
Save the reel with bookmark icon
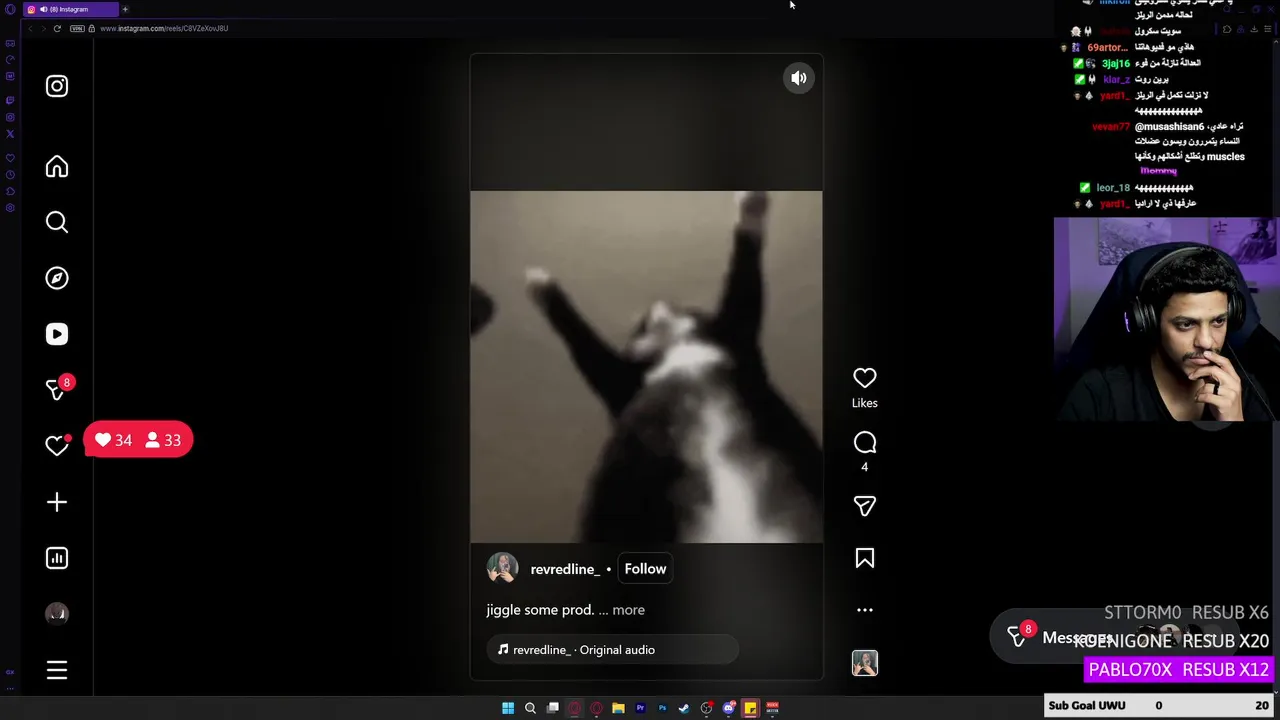865,558
